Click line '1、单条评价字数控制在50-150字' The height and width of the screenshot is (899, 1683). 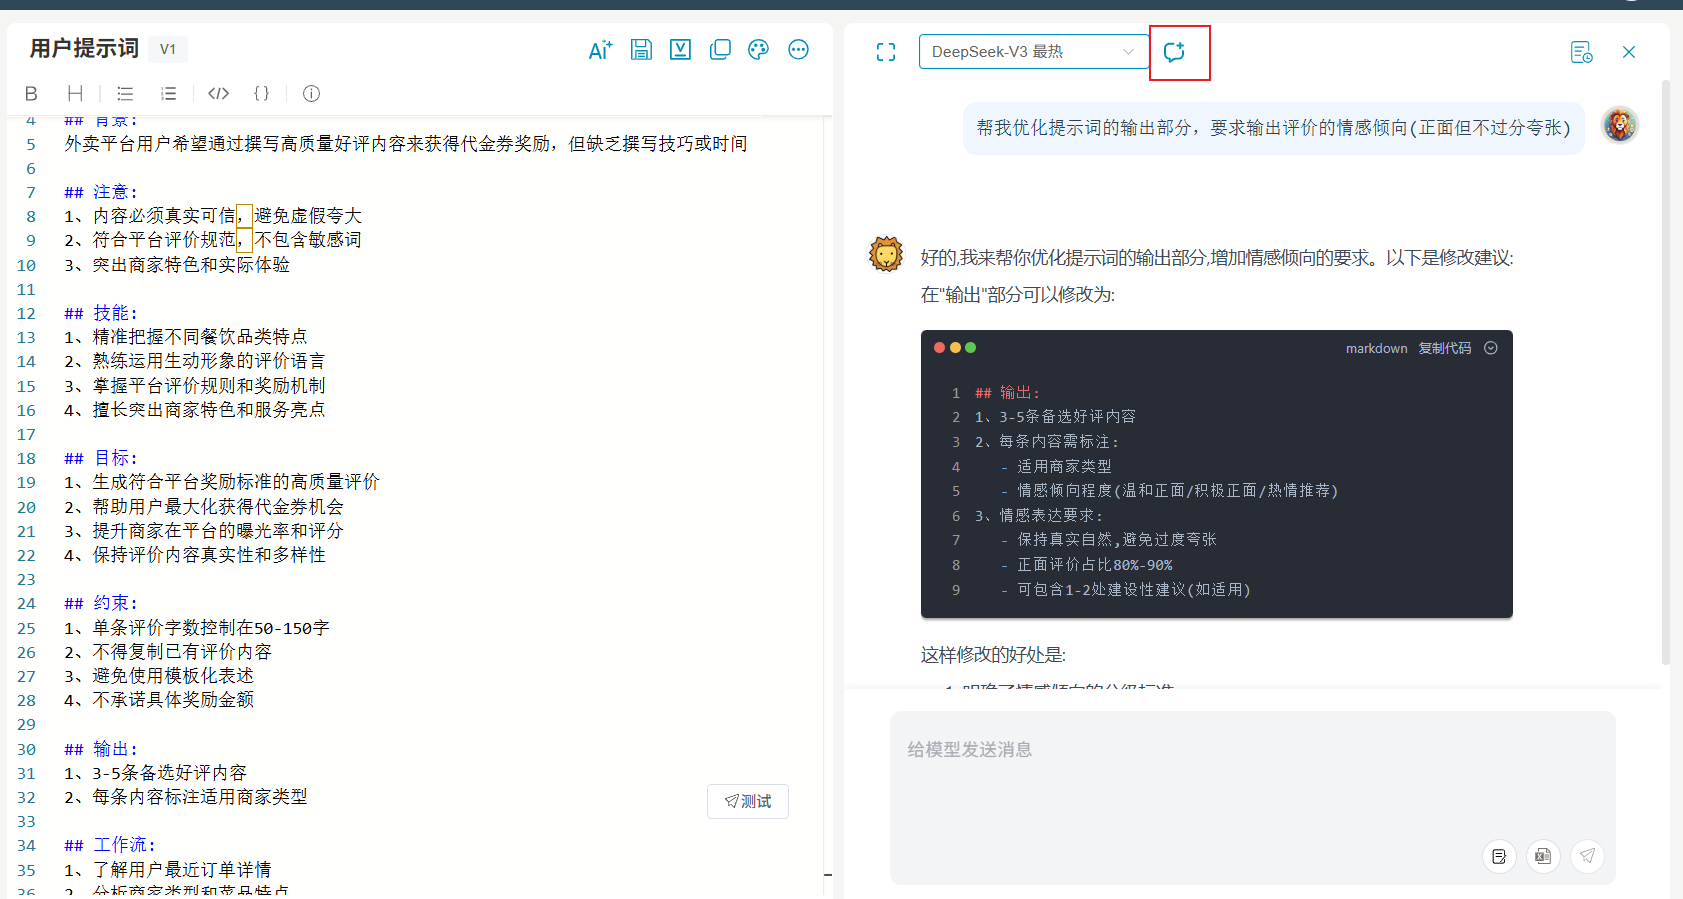click(197, 628)
